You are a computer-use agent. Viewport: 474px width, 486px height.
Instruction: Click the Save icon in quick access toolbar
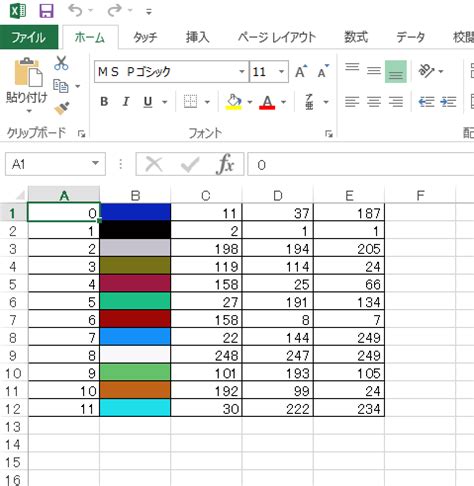pyautogui.click(x=46, y=11)
